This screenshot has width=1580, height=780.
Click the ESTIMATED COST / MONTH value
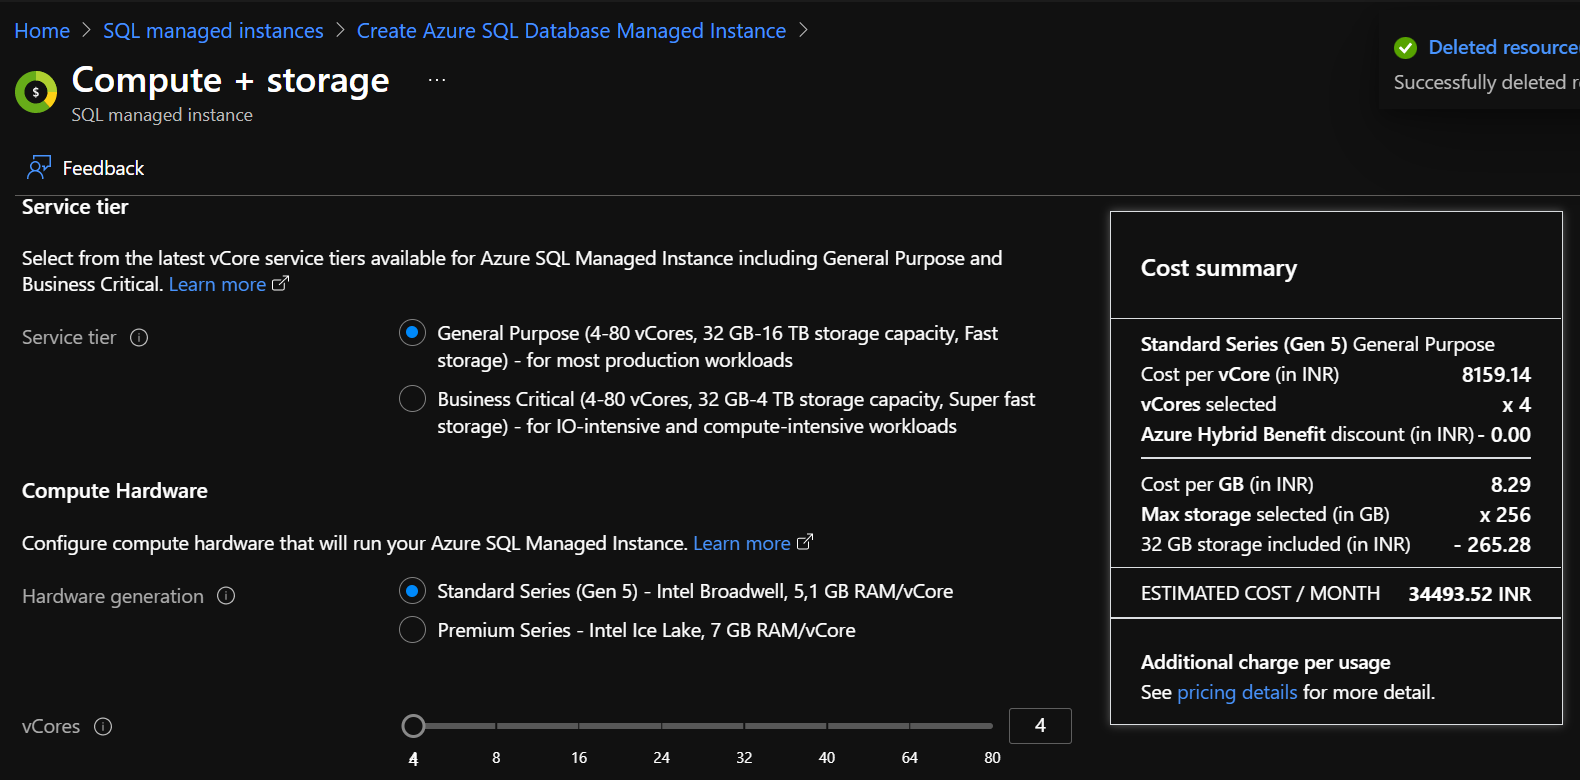point(1469,594)
